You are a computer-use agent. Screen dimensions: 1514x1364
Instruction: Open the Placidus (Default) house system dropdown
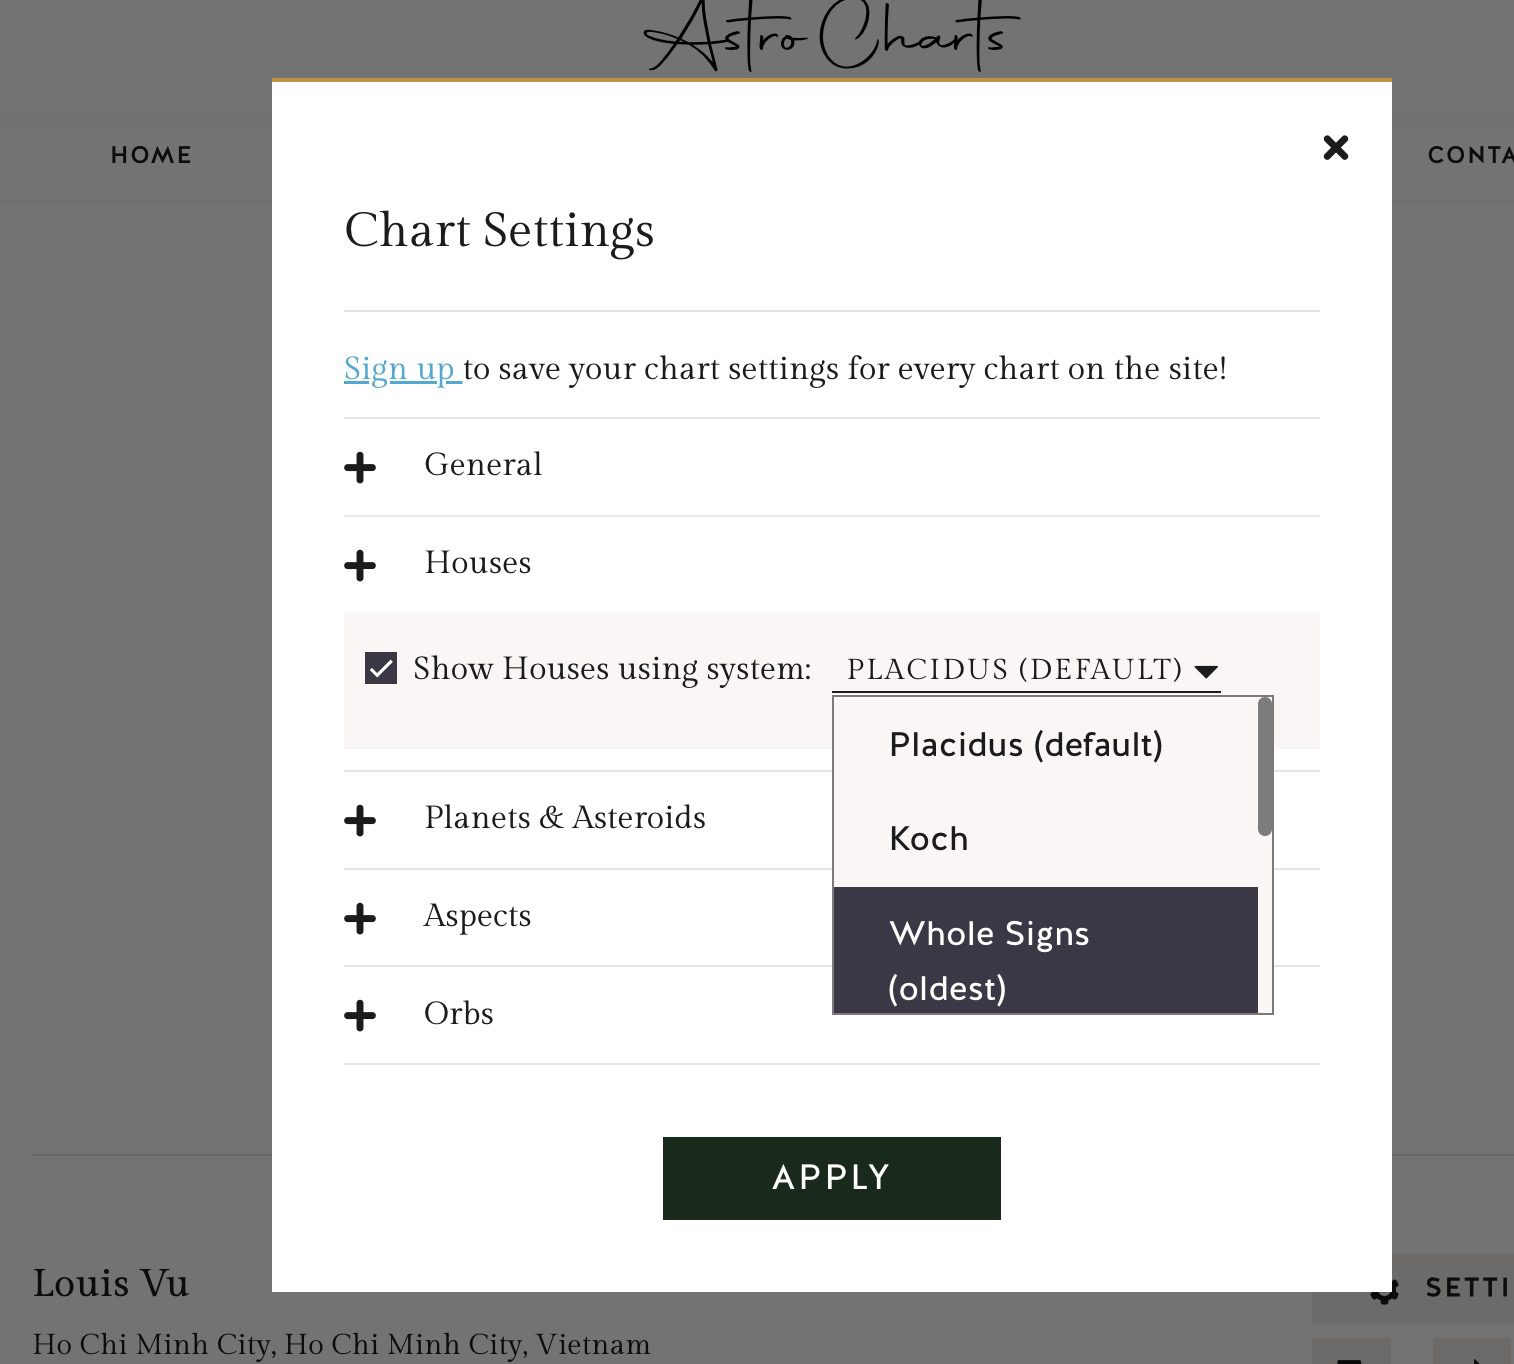pos(1026,670)
